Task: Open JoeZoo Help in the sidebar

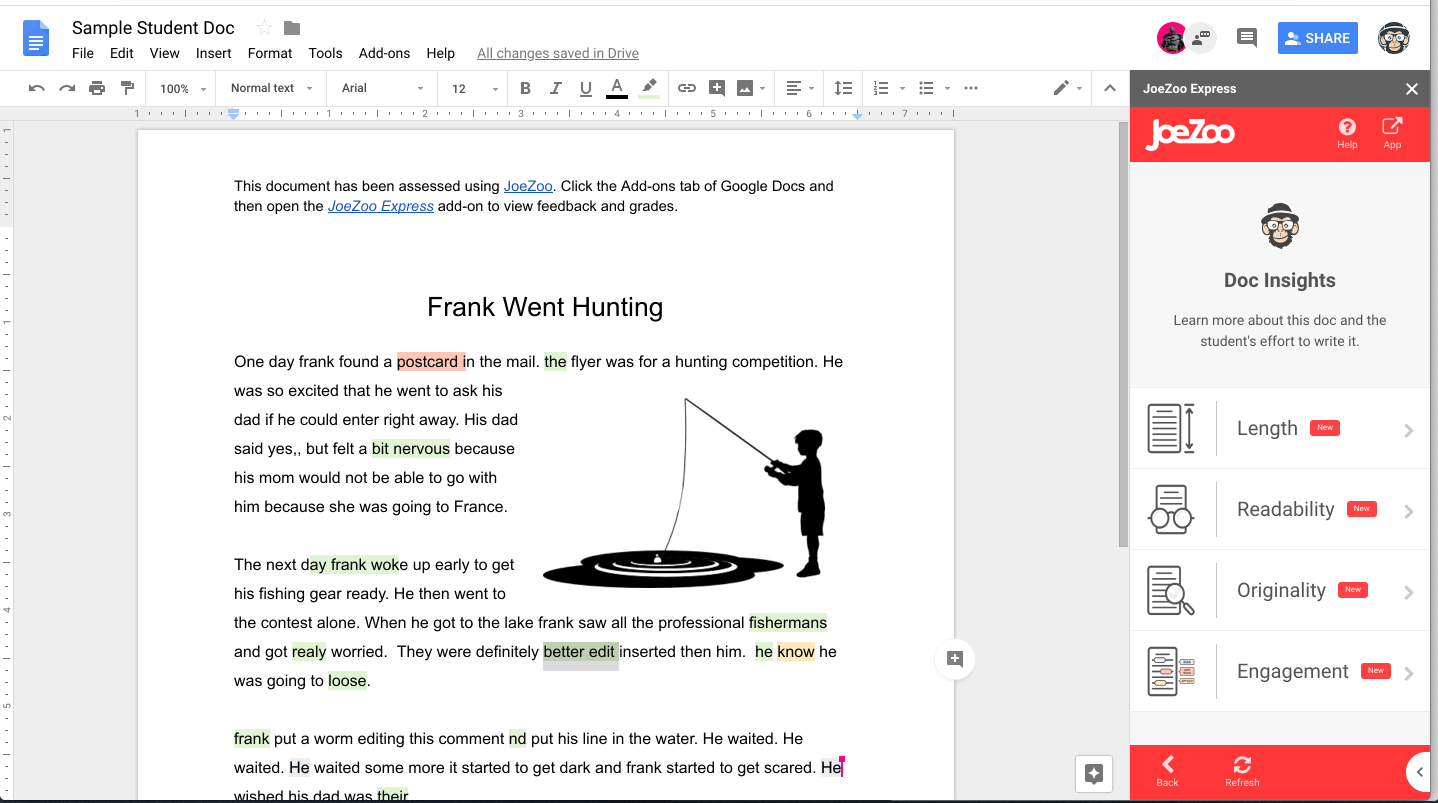Action: coord(1347,132)
